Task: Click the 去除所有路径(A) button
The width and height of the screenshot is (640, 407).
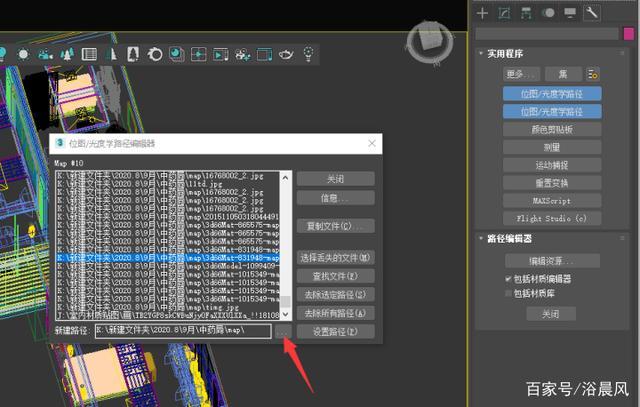Action: 336,314
